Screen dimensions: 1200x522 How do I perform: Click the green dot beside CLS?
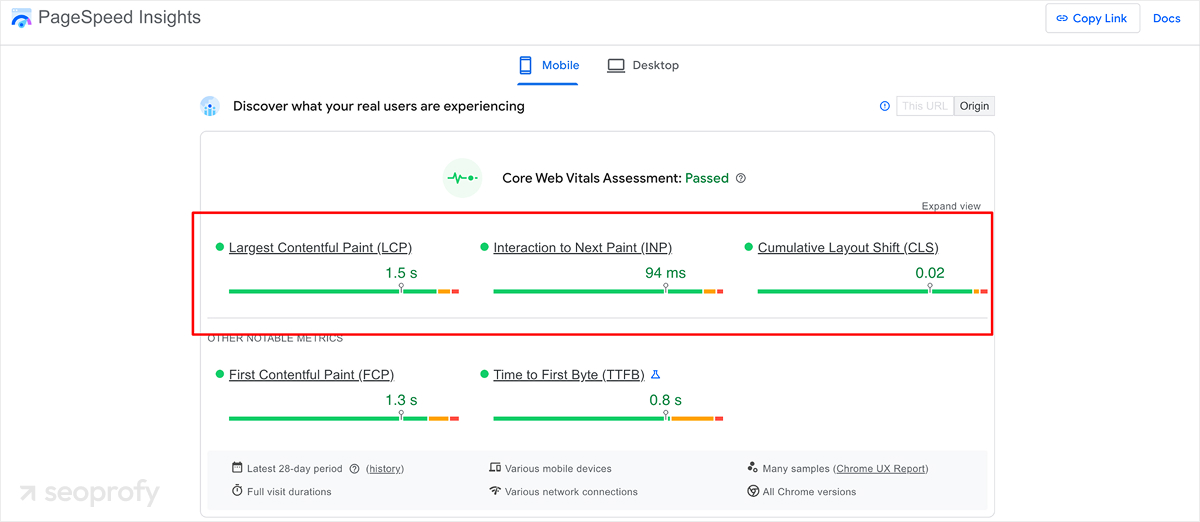[749, 247]
